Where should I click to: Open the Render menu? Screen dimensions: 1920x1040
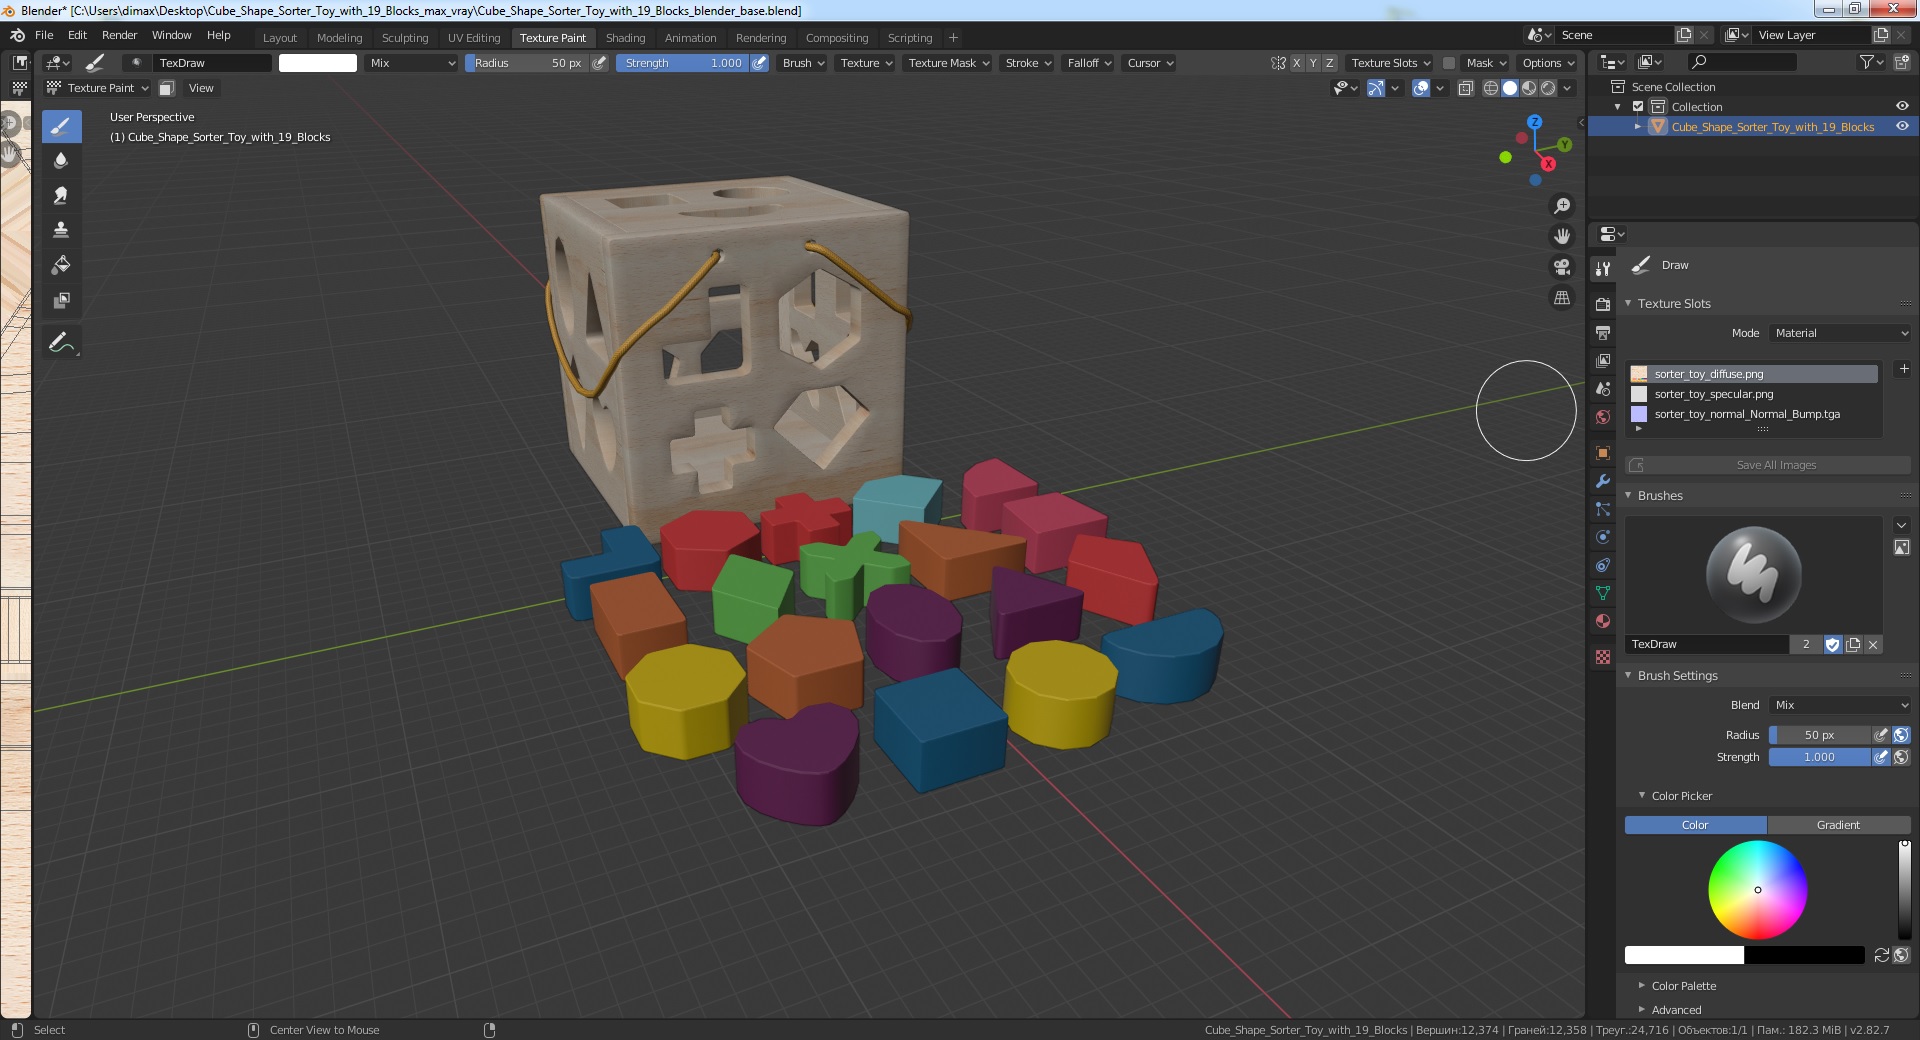point(119,35)
